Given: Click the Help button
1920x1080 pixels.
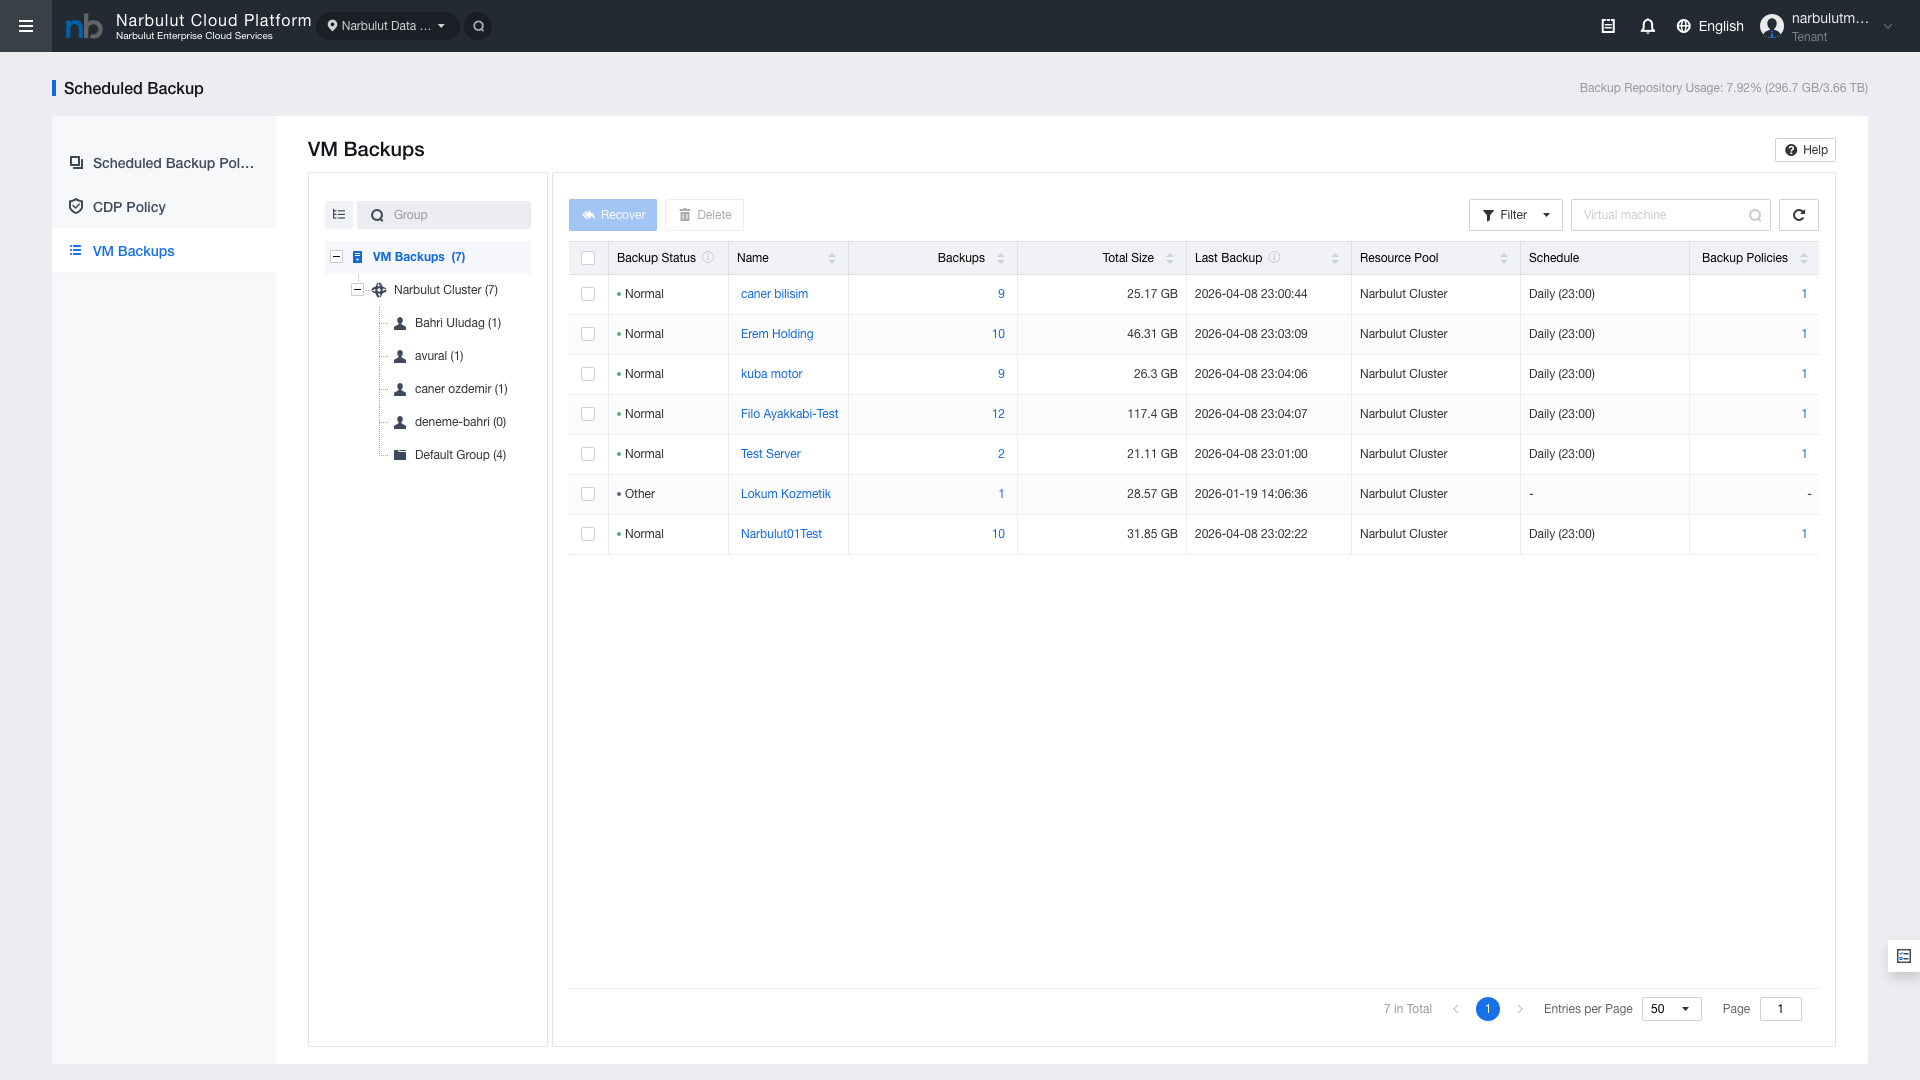Looking at the screenshot, I should [x=1805, y=150].
